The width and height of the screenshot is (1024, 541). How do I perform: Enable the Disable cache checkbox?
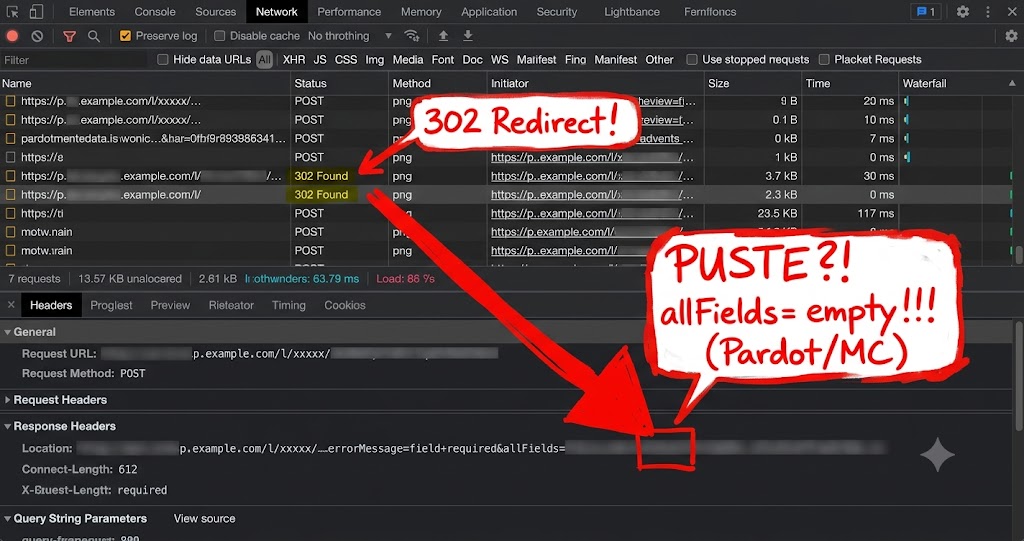coord(219,36)
